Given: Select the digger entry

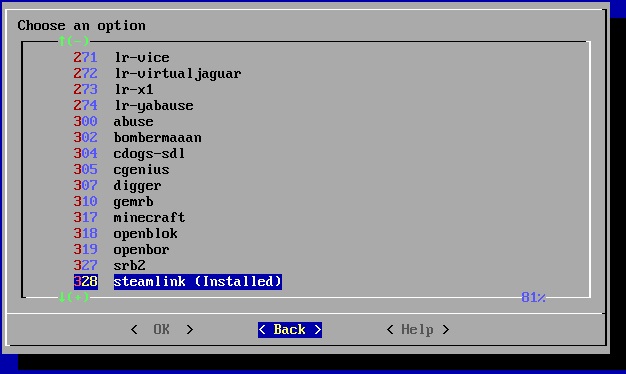Looking at the screenshot, I should click(x=117, y=185).
